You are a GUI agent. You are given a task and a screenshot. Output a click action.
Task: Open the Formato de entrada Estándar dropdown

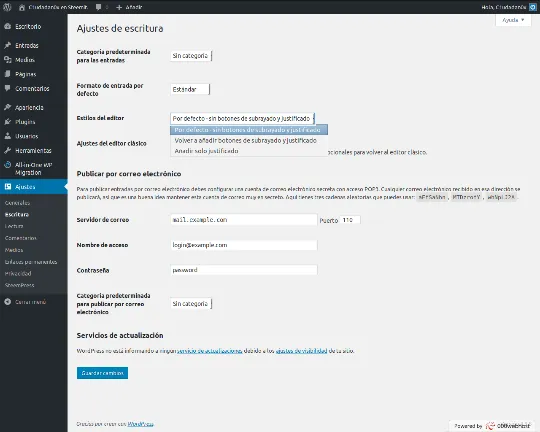[x=190, y=89]
